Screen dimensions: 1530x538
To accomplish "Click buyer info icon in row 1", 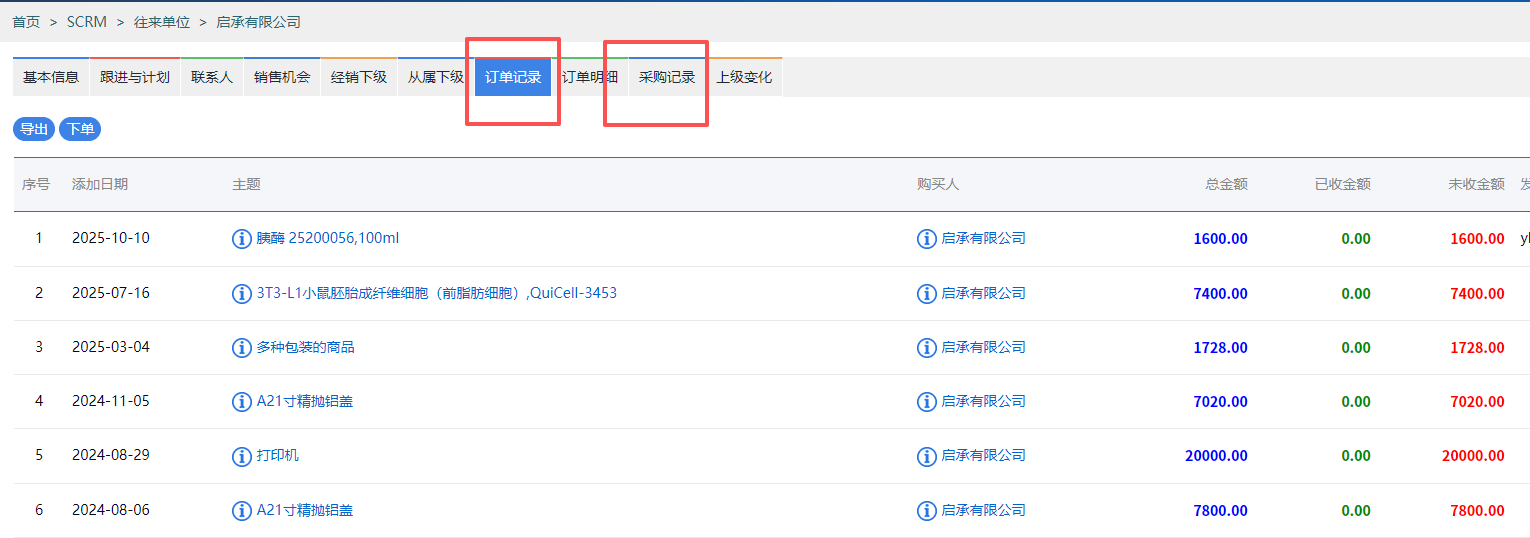I will pyautogui.click(x=926, y=239).
